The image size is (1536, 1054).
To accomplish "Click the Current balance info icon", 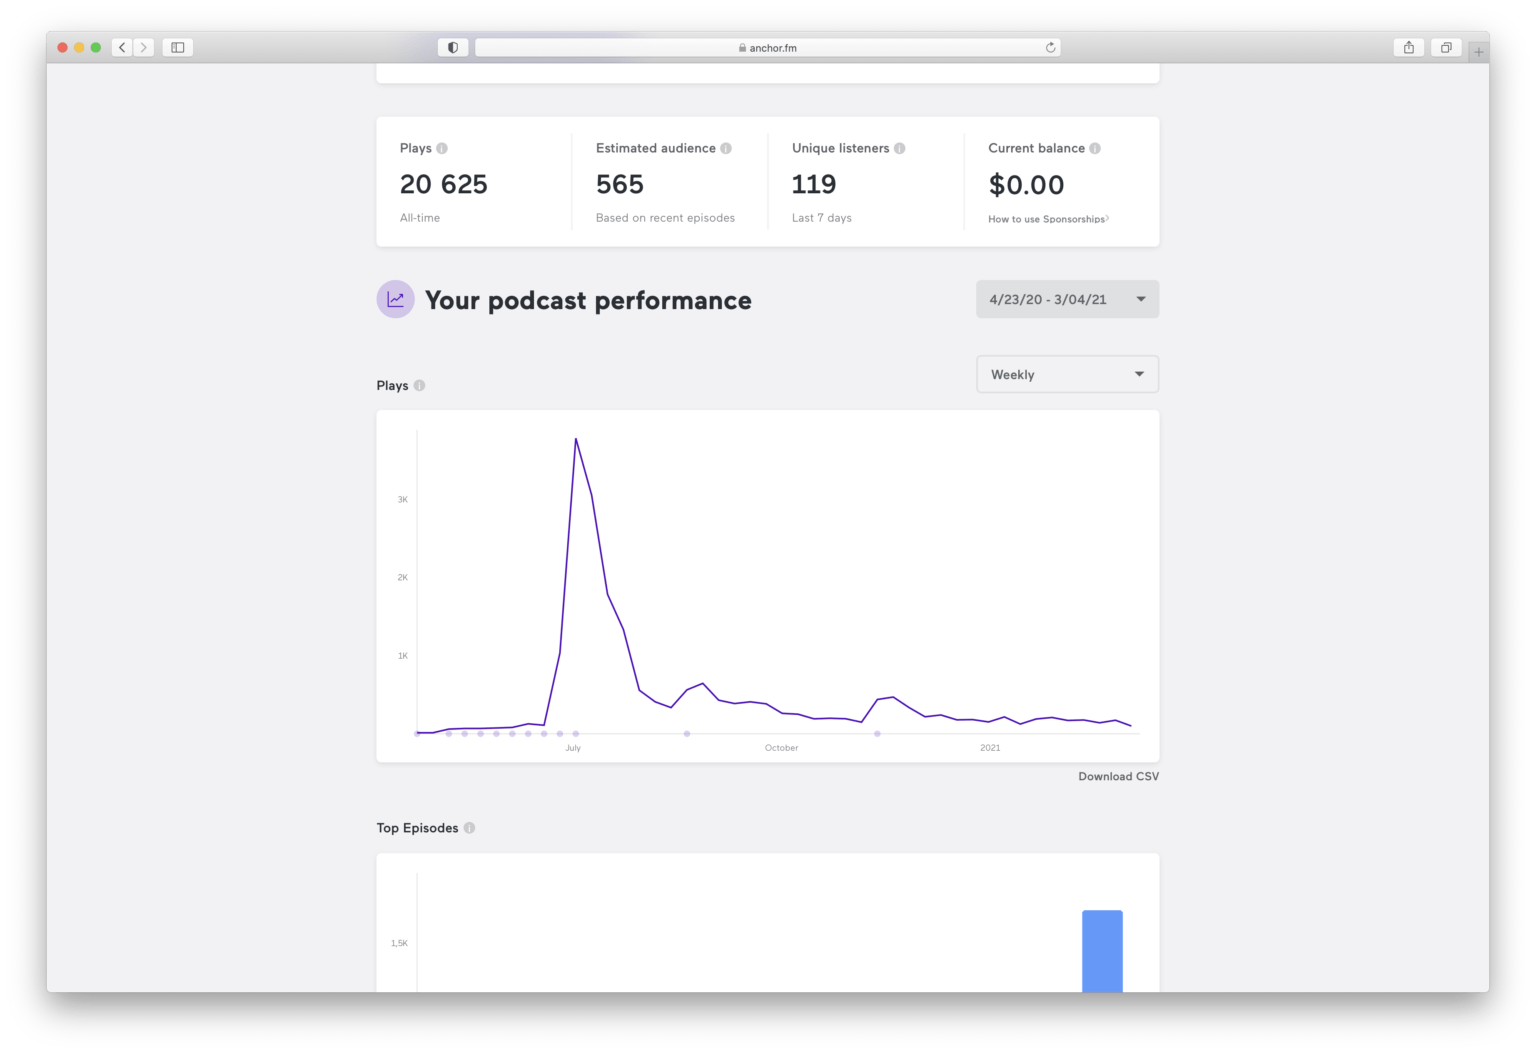I will [x=1095, y=148].
